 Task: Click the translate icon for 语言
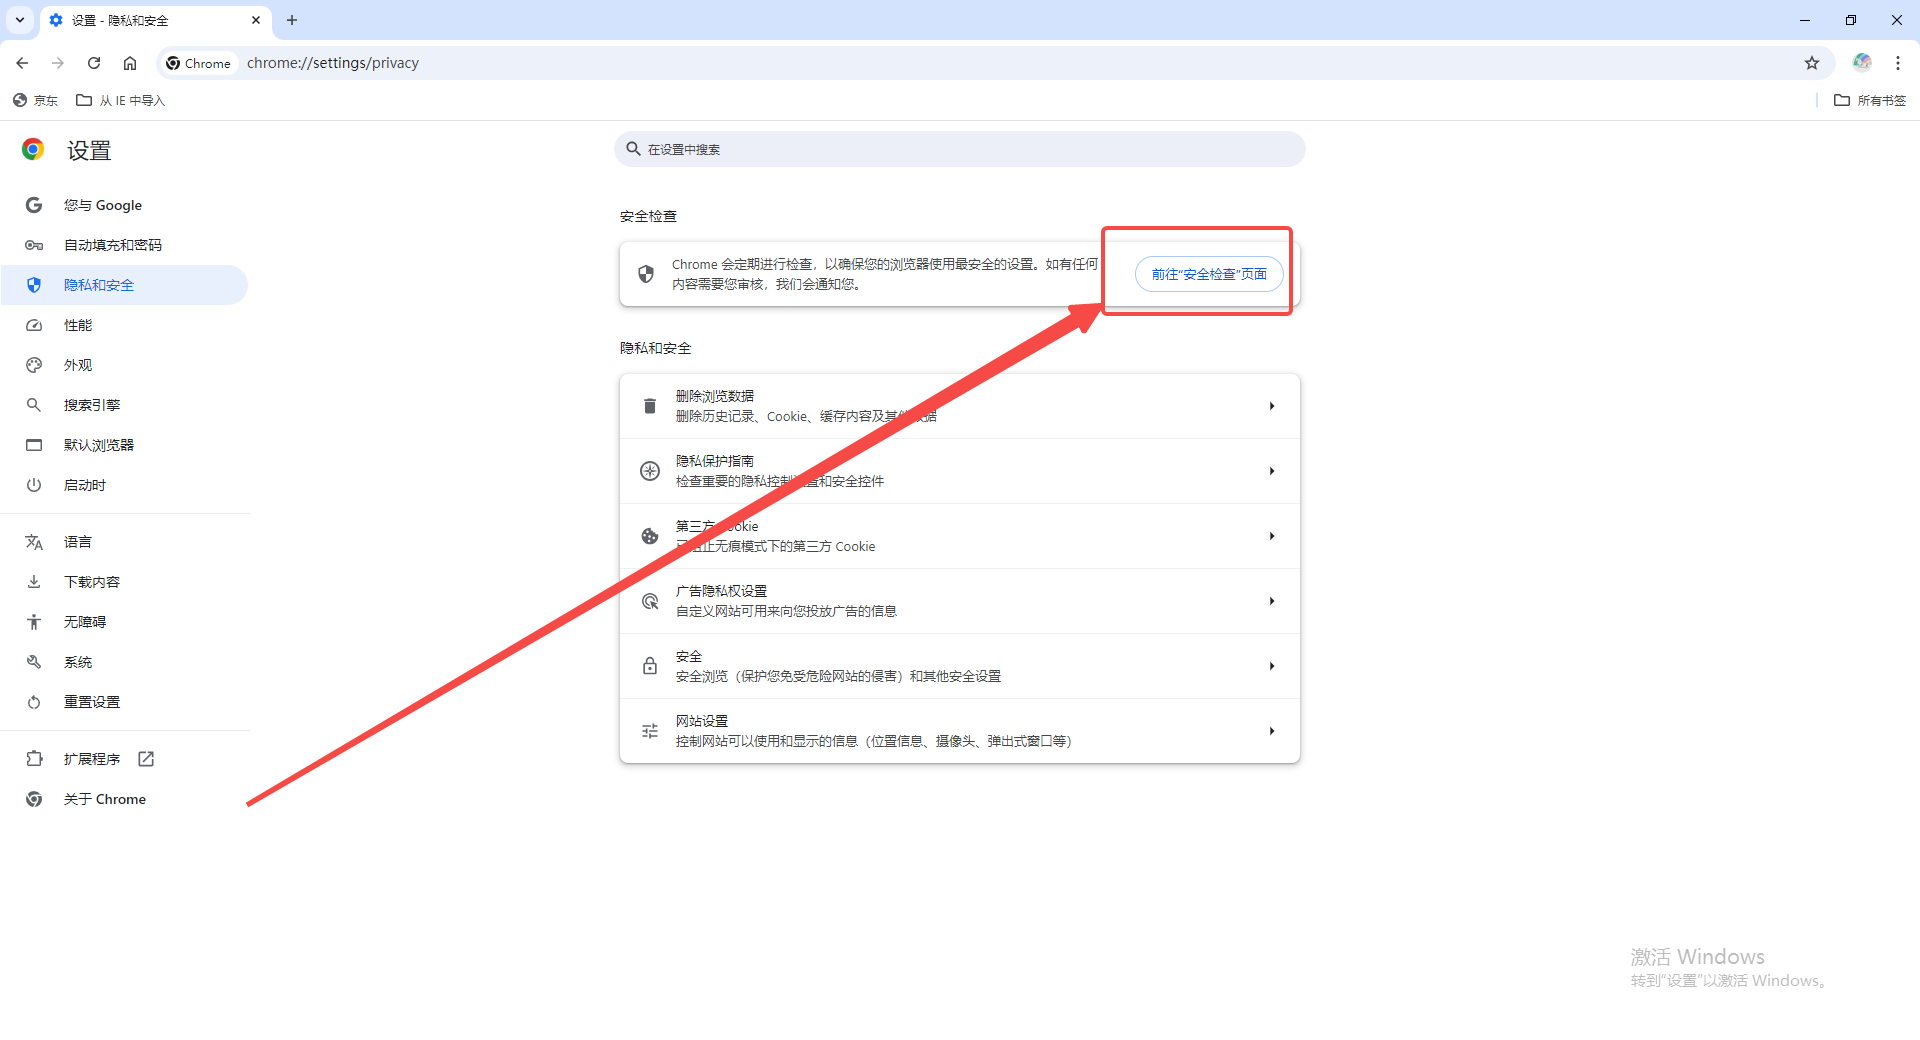pyautogui.click(x=34, y=542)
